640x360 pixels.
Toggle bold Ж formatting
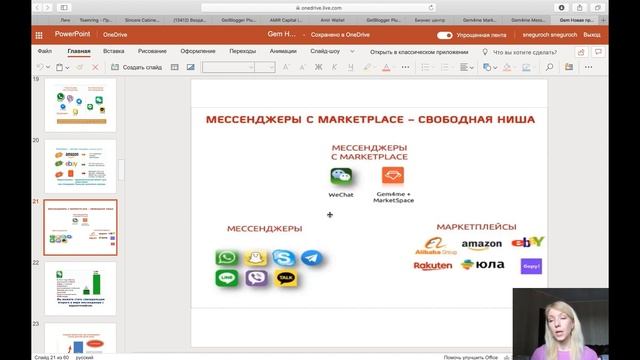[x=318, y=67]
